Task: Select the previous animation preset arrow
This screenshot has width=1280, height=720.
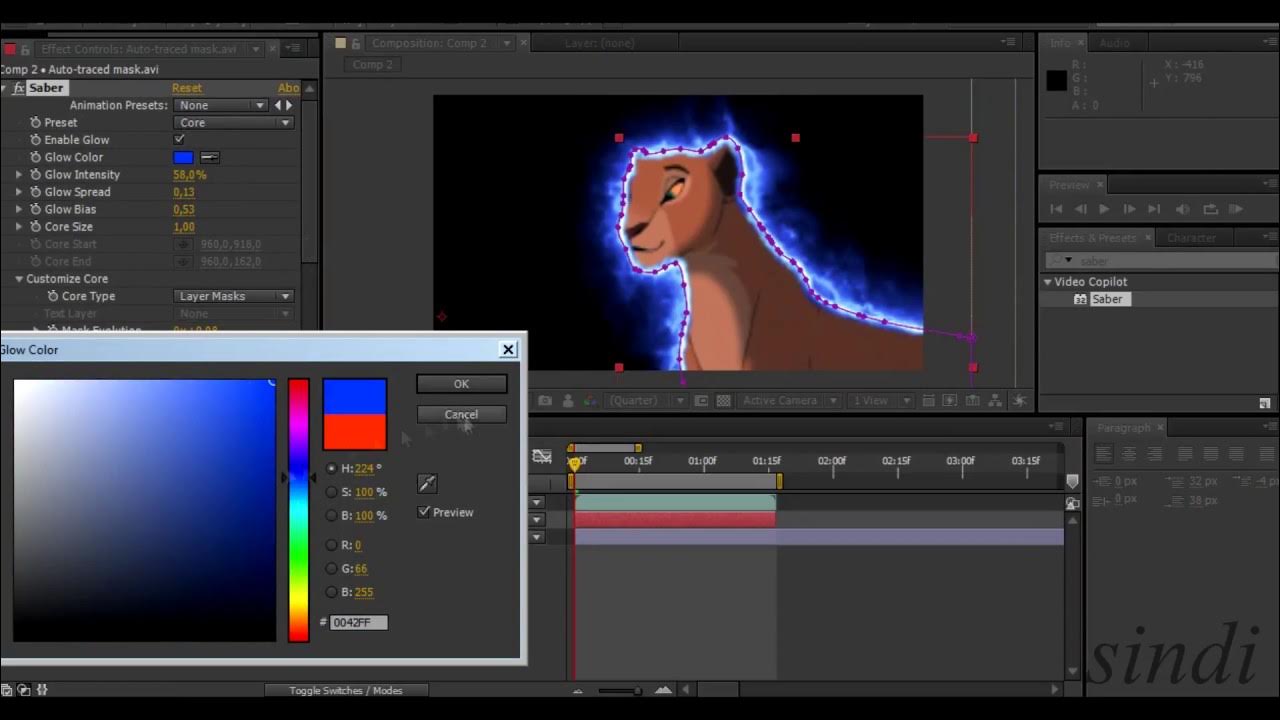Action: tap(279, 105)
